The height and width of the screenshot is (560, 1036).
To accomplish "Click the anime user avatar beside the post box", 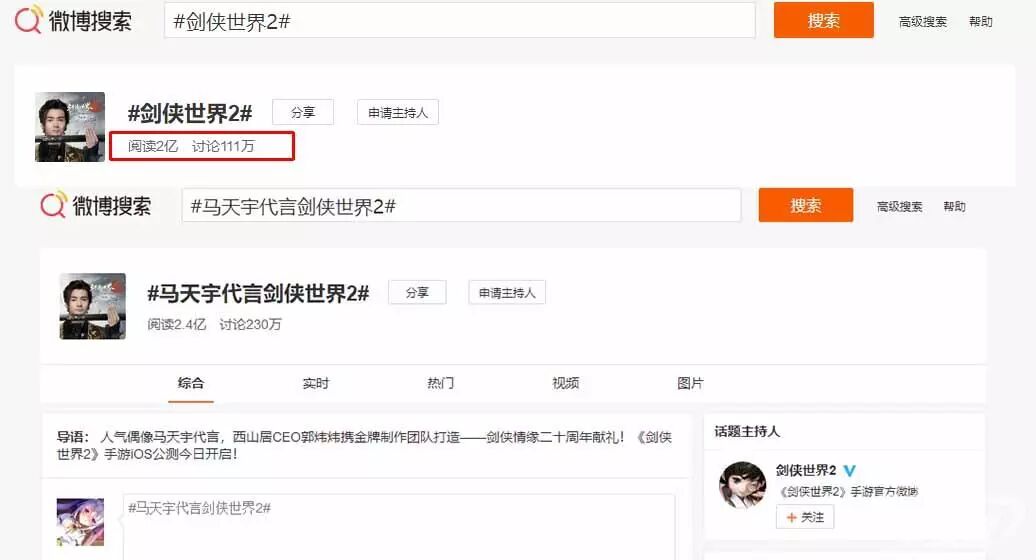I will 81,522.
